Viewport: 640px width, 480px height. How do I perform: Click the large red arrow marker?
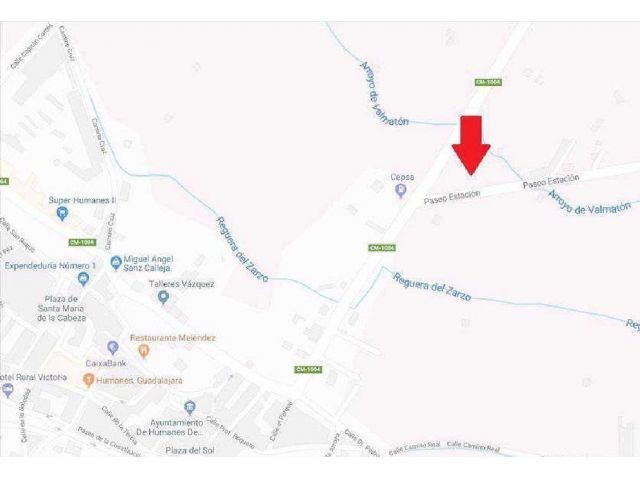tap(471, 146)
